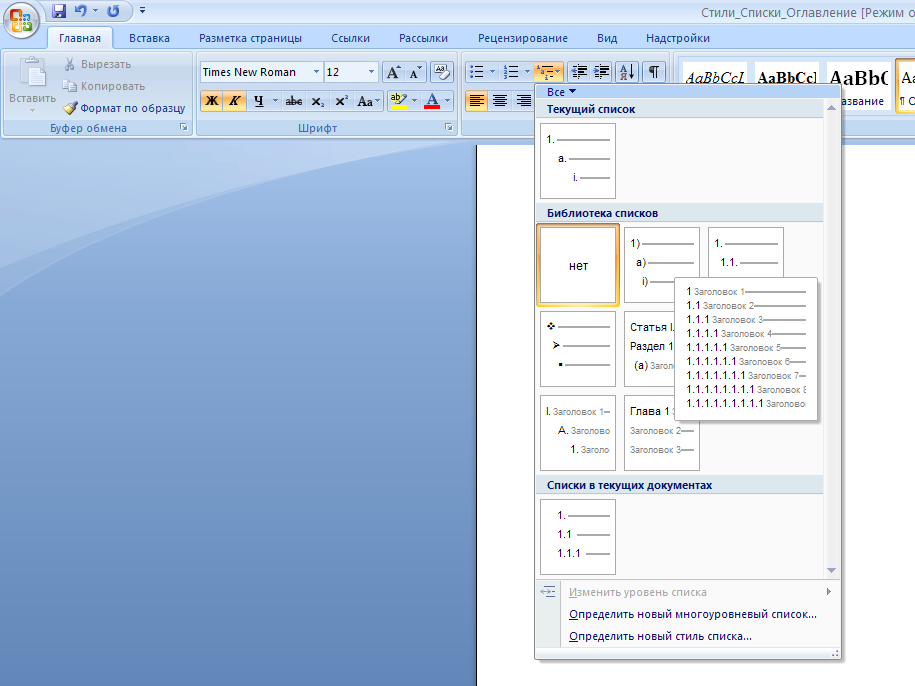Click Cut (Вырезать)
The width and height of the screenshot is (915, 686).
(97, 64)
